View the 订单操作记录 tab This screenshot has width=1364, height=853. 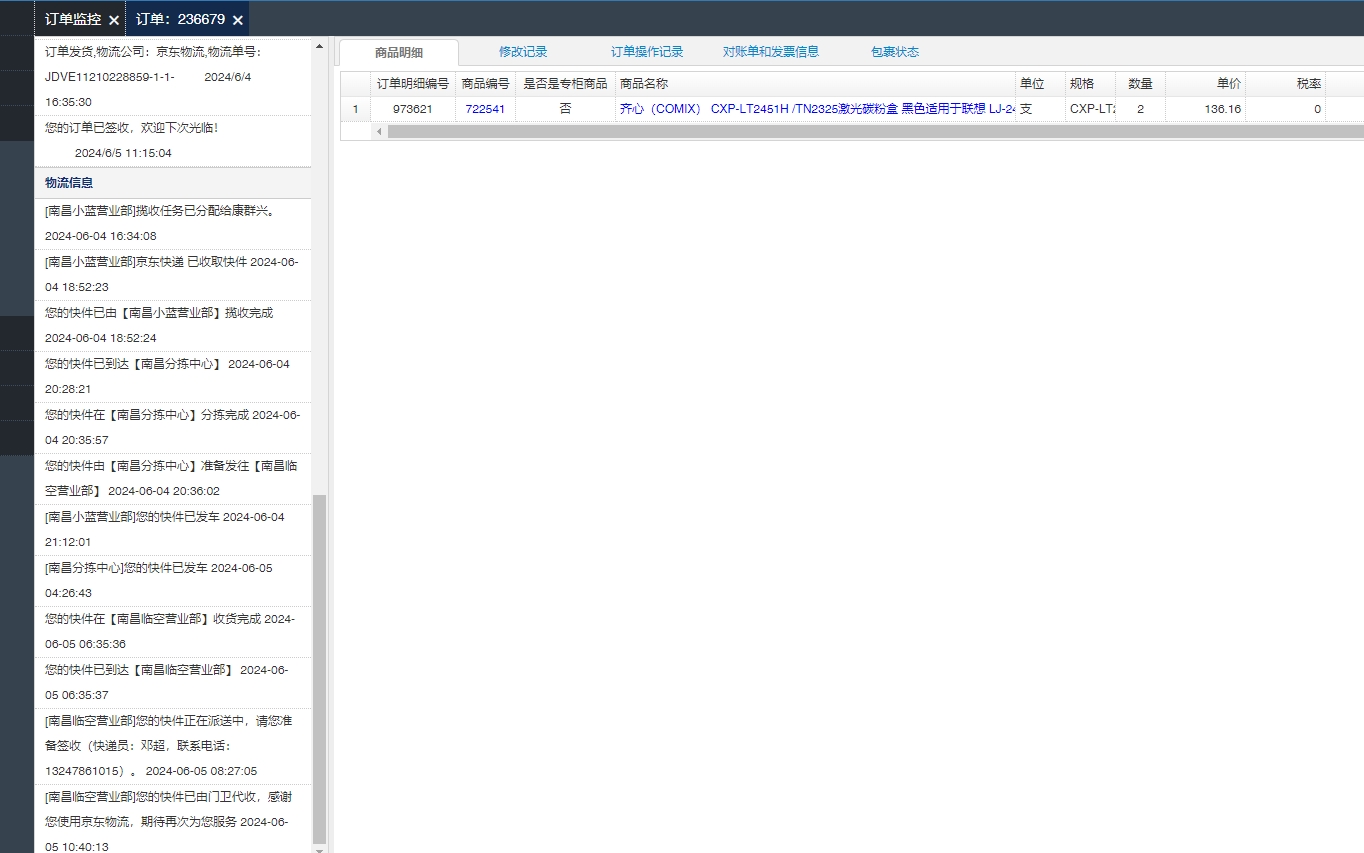(x=647, y=52)
